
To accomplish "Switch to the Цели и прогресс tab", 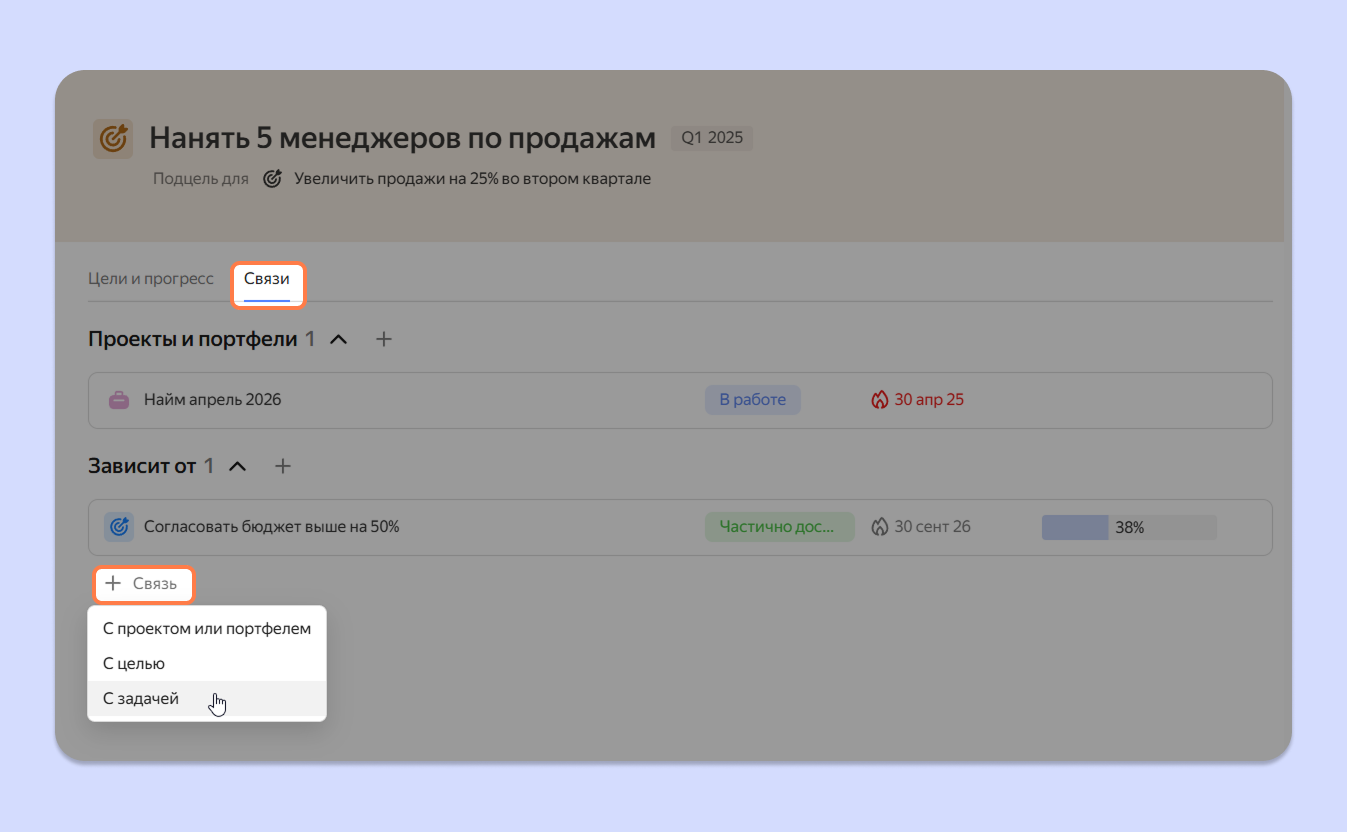I will (151, 279).
